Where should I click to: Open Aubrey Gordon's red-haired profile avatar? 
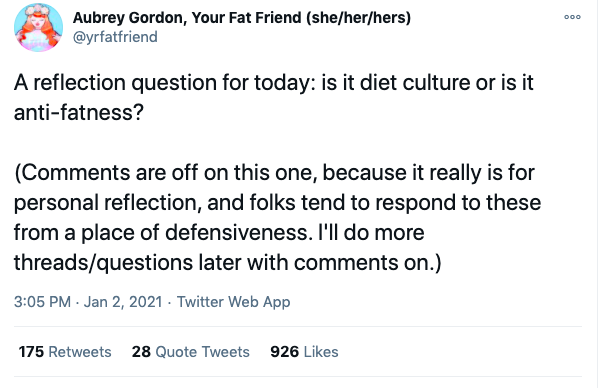coord(38,27)
